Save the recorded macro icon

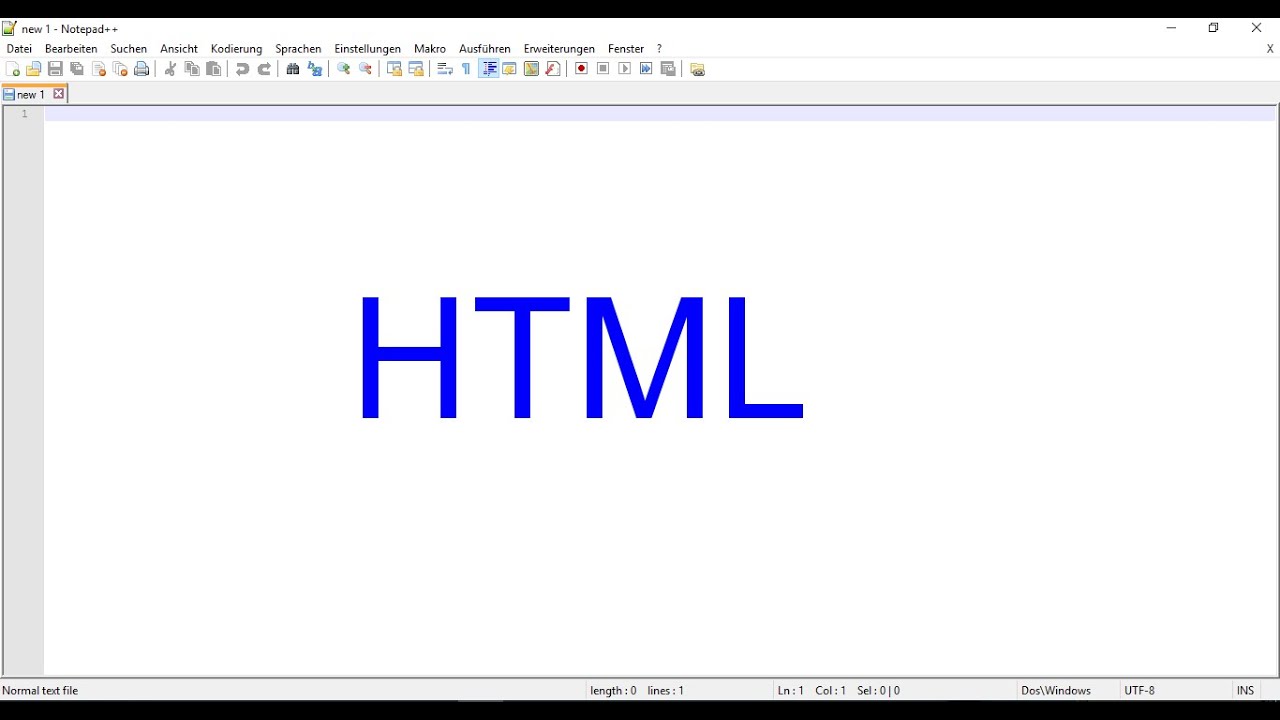668,69
